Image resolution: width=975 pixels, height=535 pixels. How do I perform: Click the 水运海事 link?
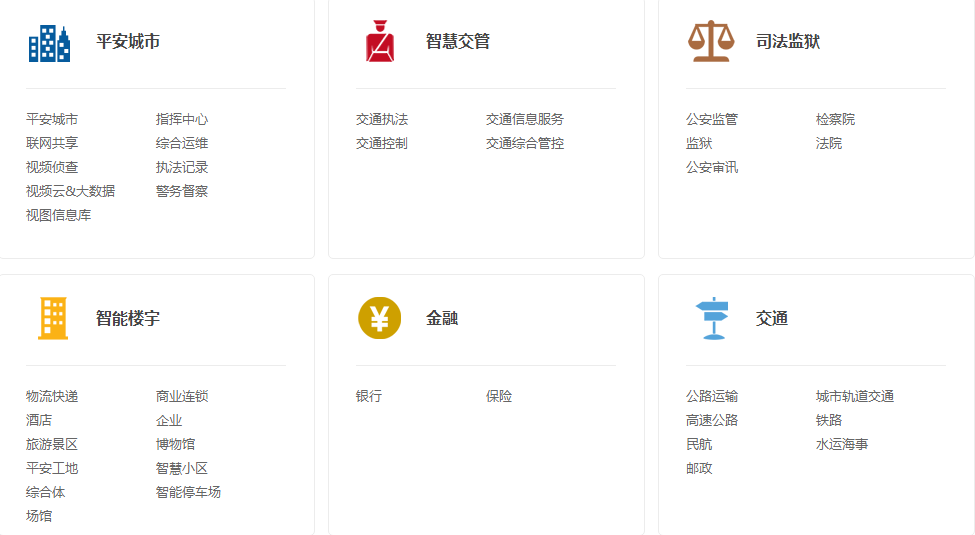pyautogui.click(x=842, y=444)
